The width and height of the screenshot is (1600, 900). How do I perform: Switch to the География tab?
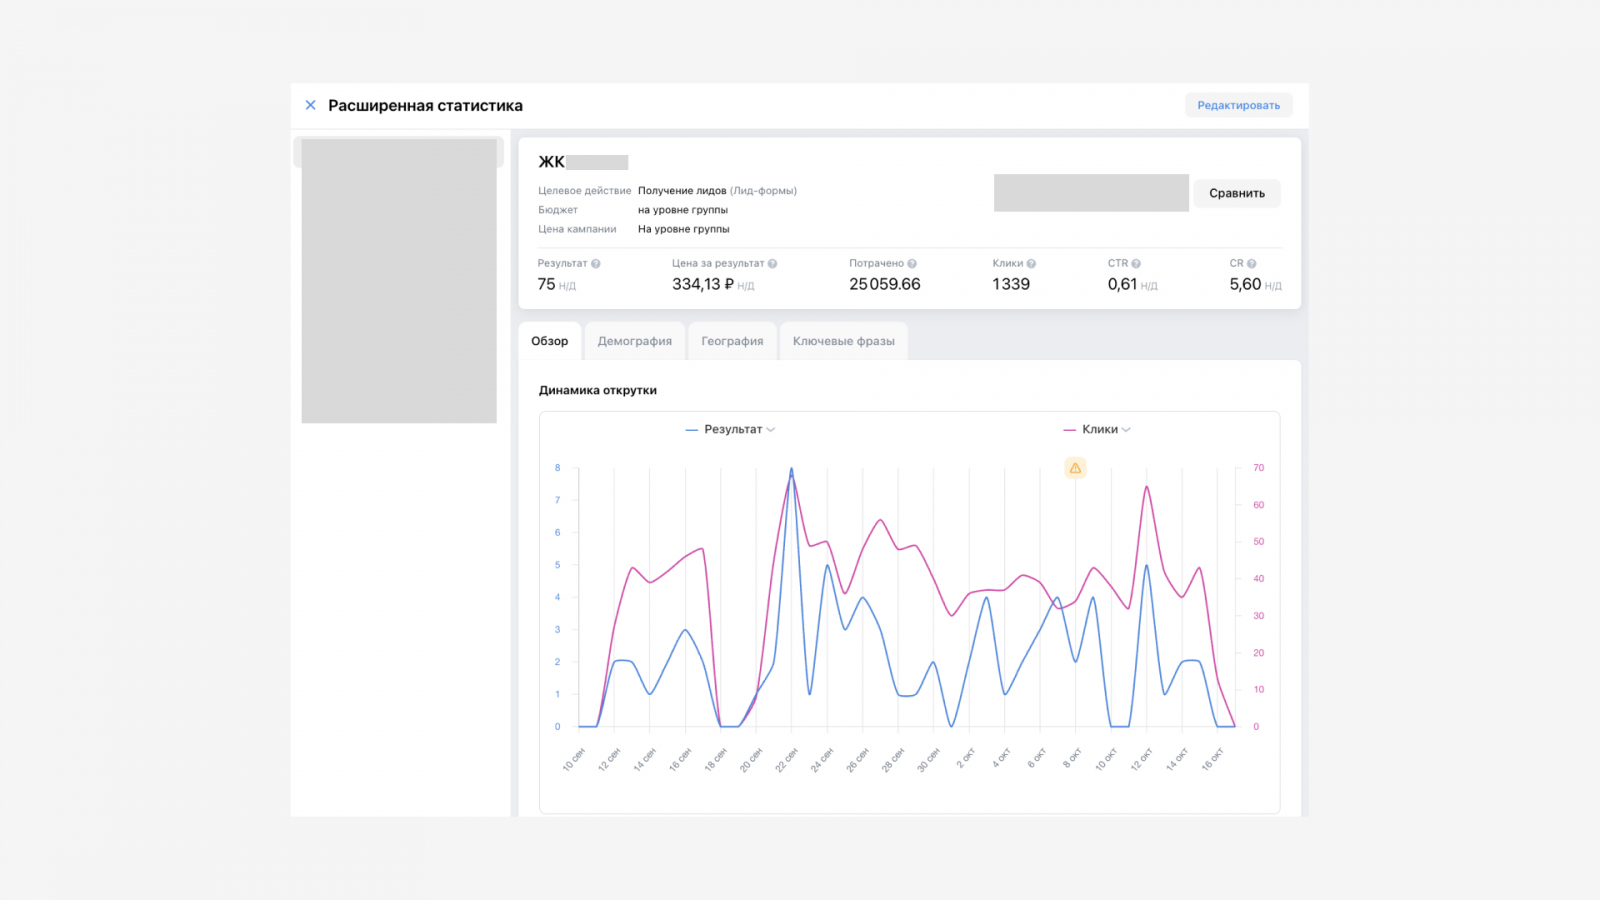click(x=732, y=341)
